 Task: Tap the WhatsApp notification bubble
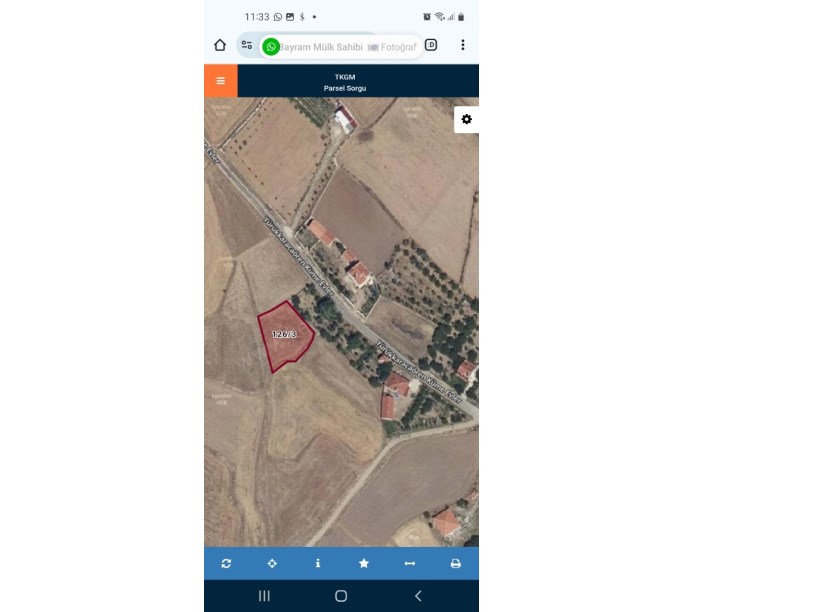271,47
